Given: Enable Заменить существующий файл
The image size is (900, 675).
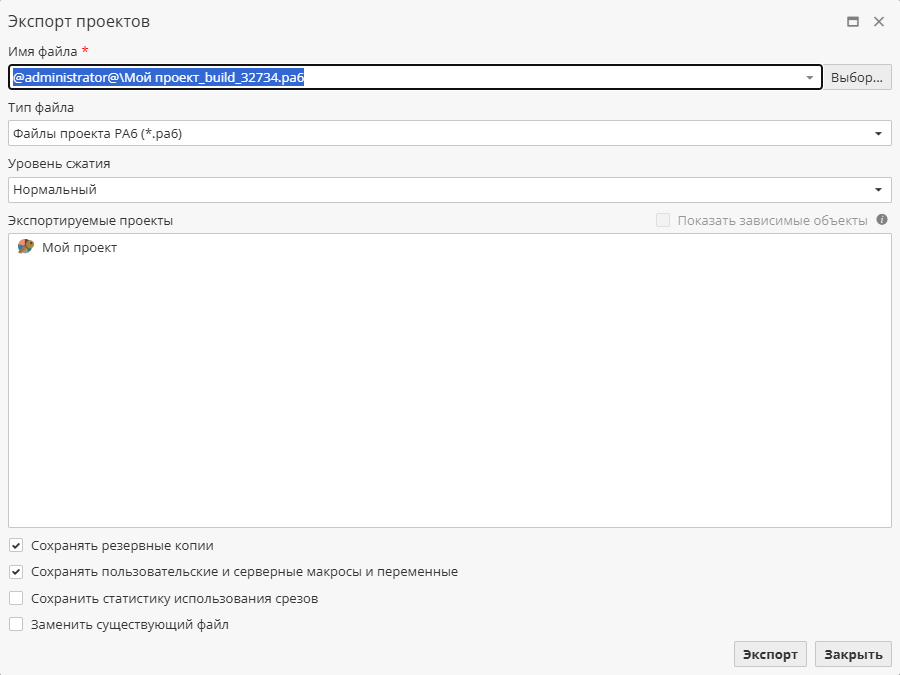Looking at the screenshot, I should pos(16,623).
